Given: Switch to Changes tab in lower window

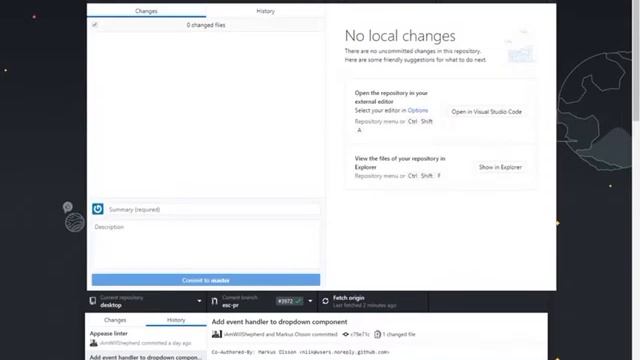Looking at the screenshot, I should tap(115, 320).
